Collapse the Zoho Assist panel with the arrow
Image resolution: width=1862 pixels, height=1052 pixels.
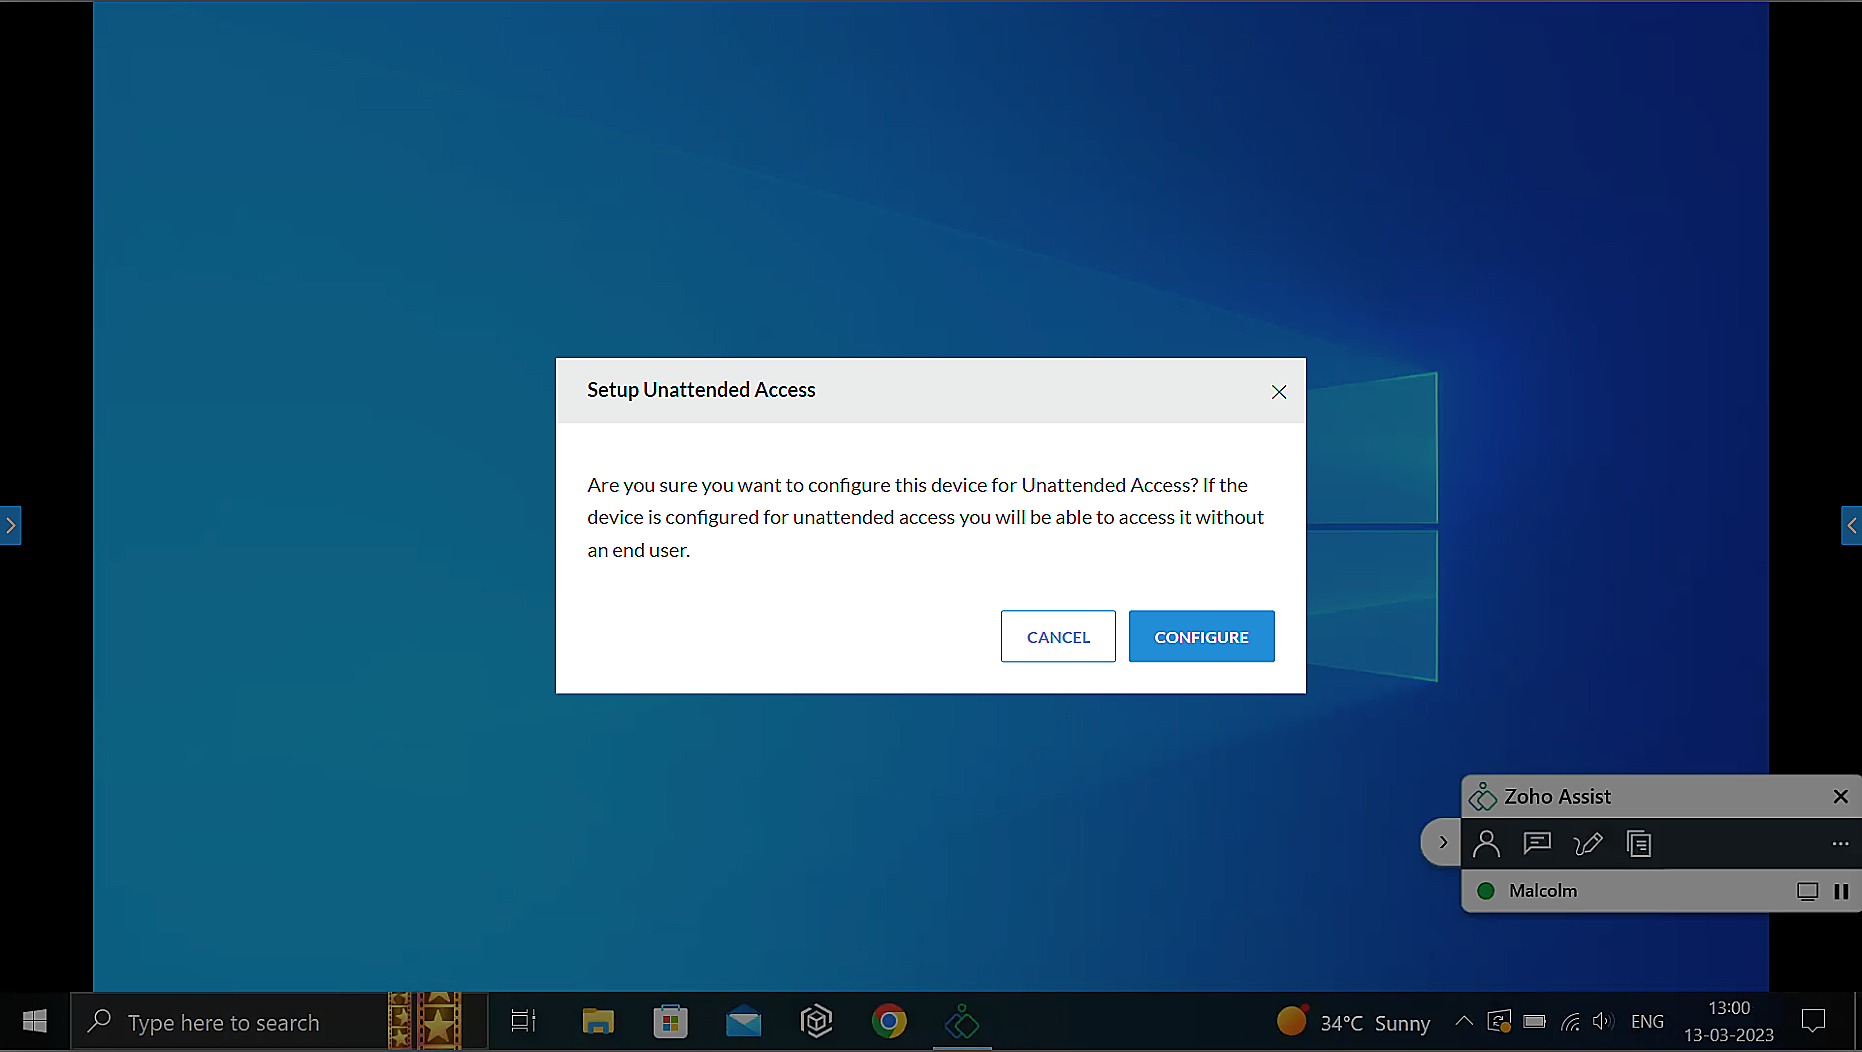coord(1442,842)
